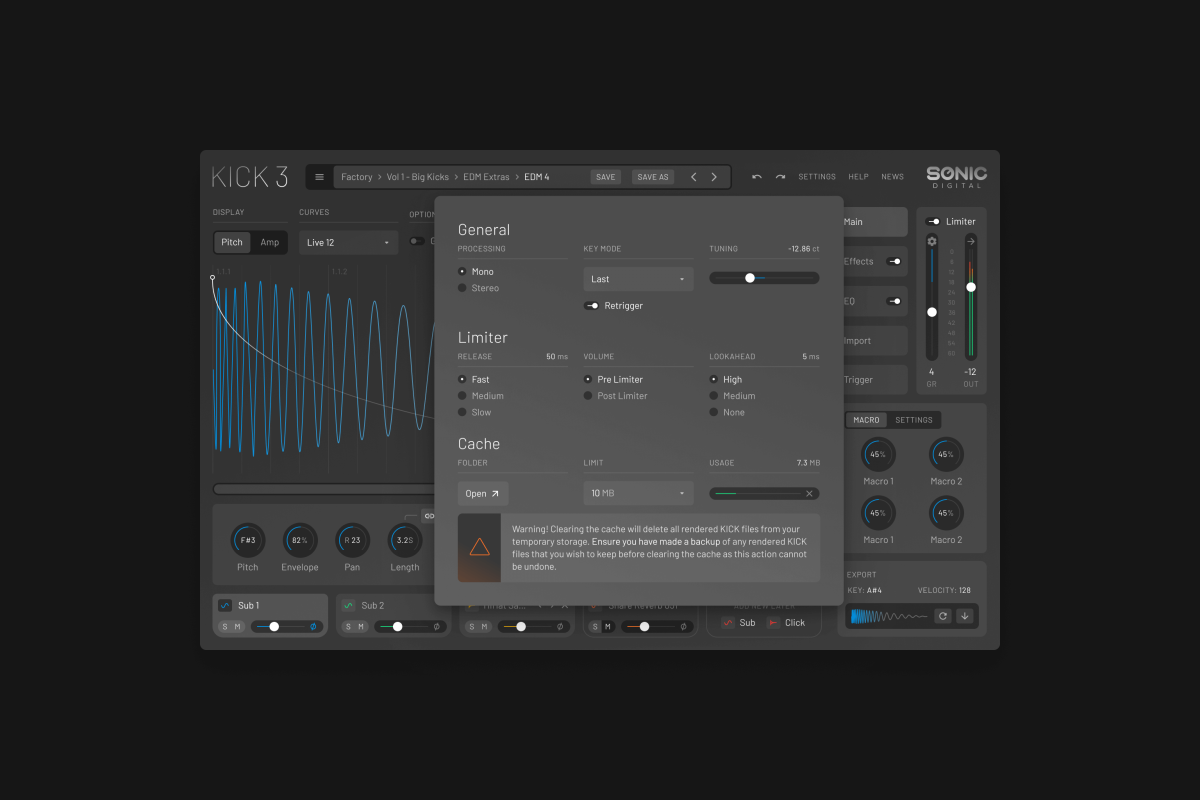Toggle phase invert on Sub 1

pos(313,627)
